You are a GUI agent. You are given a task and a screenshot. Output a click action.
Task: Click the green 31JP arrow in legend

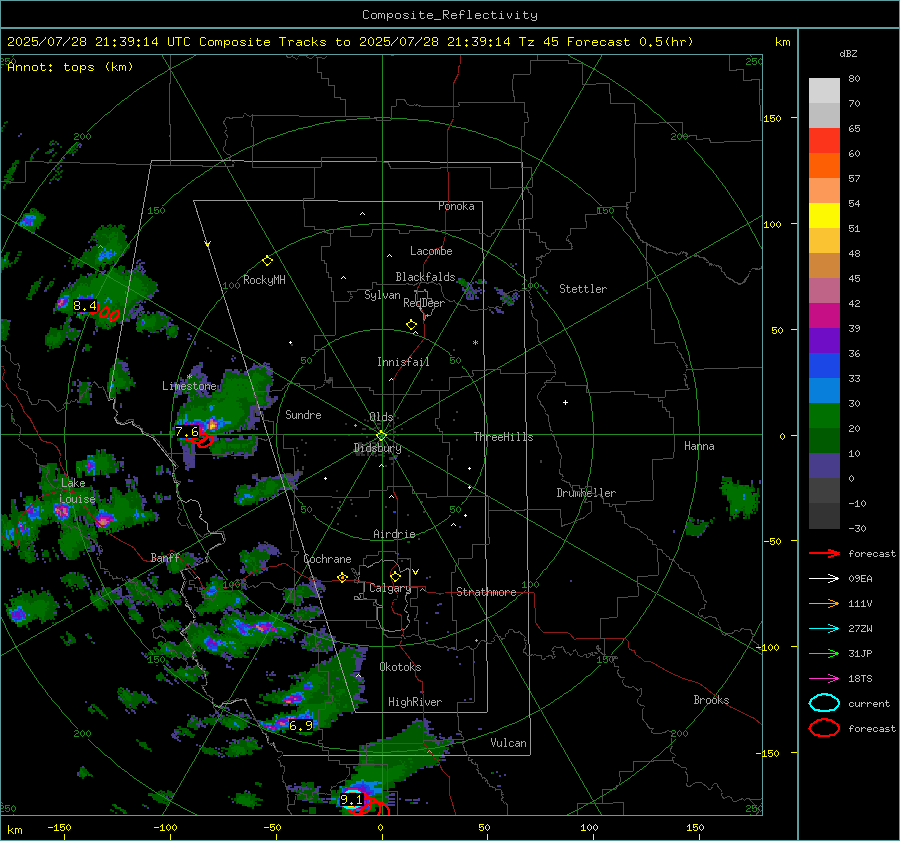pos(824,653)
